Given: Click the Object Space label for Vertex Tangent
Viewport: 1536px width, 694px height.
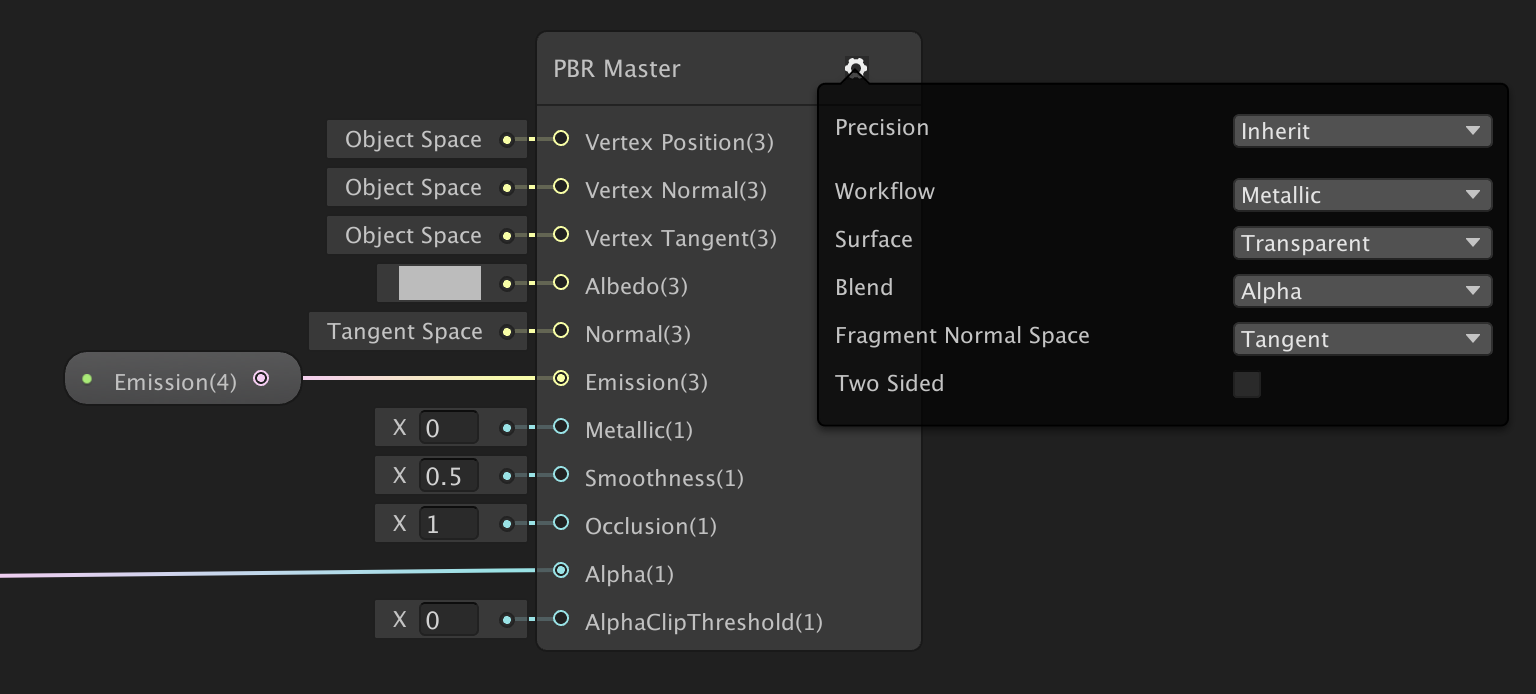Looking at the screenshot, I should (x=413, y=236).
